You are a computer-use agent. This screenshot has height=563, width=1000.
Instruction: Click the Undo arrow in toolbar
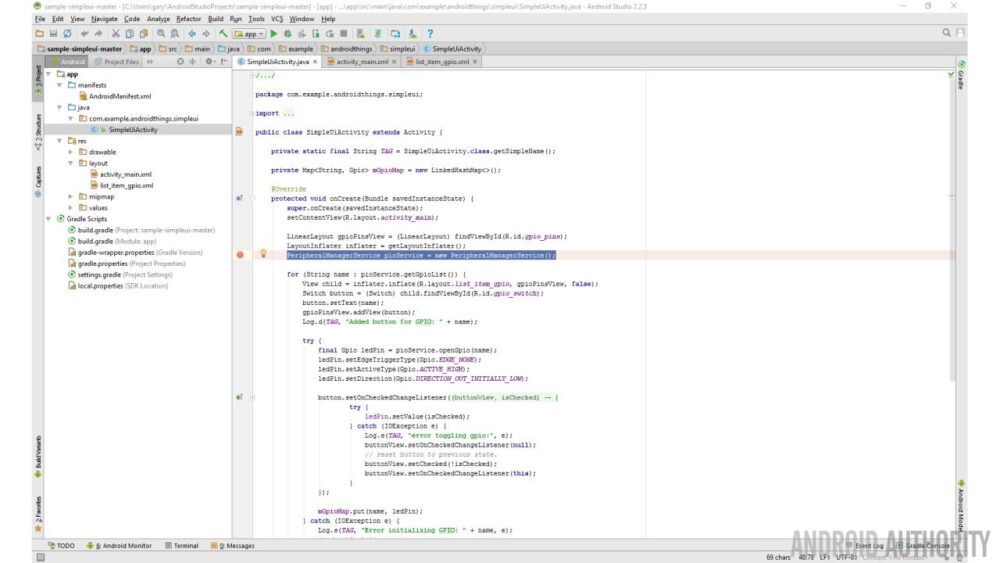click(x=84, y=34)
